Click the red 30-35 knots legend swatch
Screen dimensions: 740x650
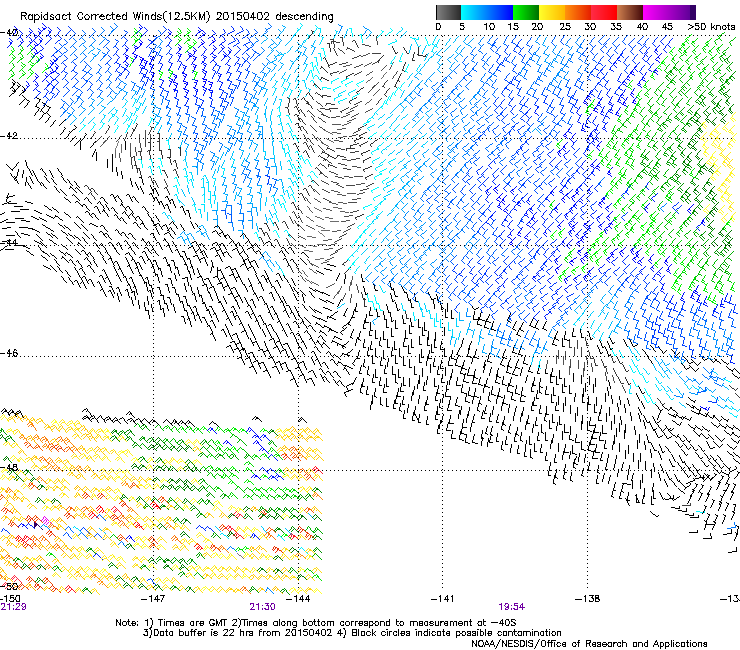604,12
